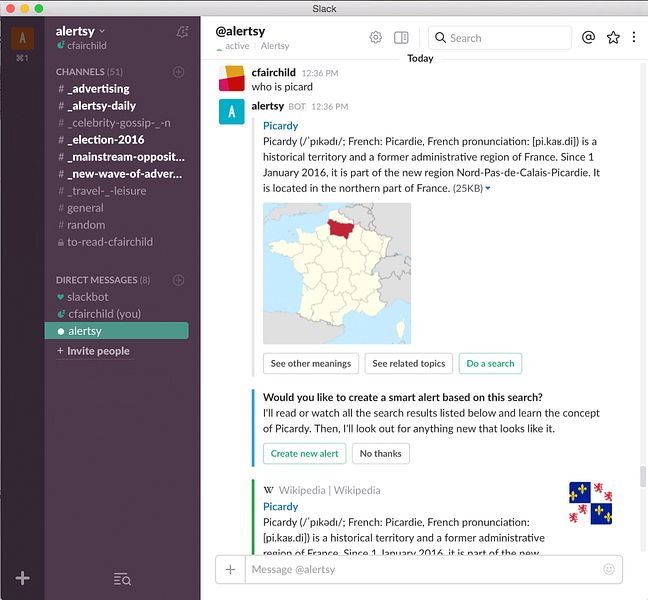Click the alertsy bot avatar
Image resolution: width=648 pixels, height=600 pixels.
[x=231, y=112]
